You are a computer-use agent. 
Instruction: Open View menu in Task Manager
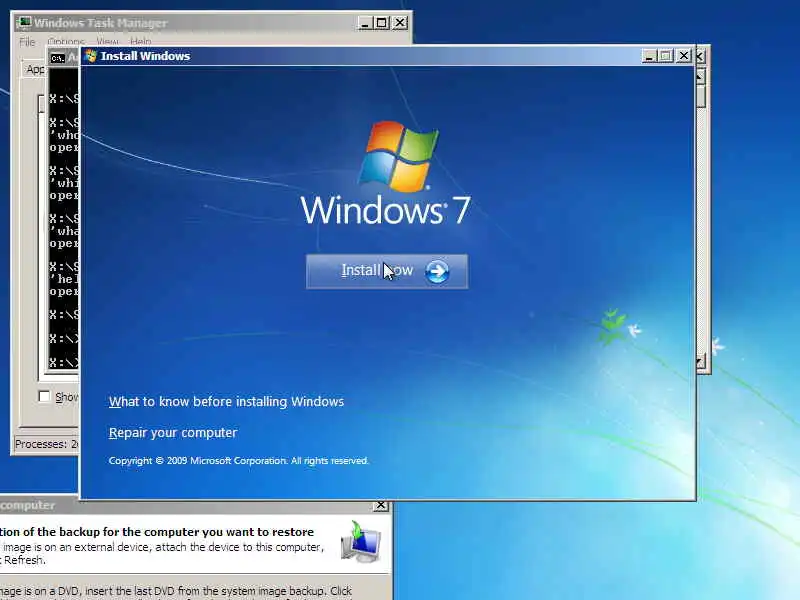pos(107,41)
